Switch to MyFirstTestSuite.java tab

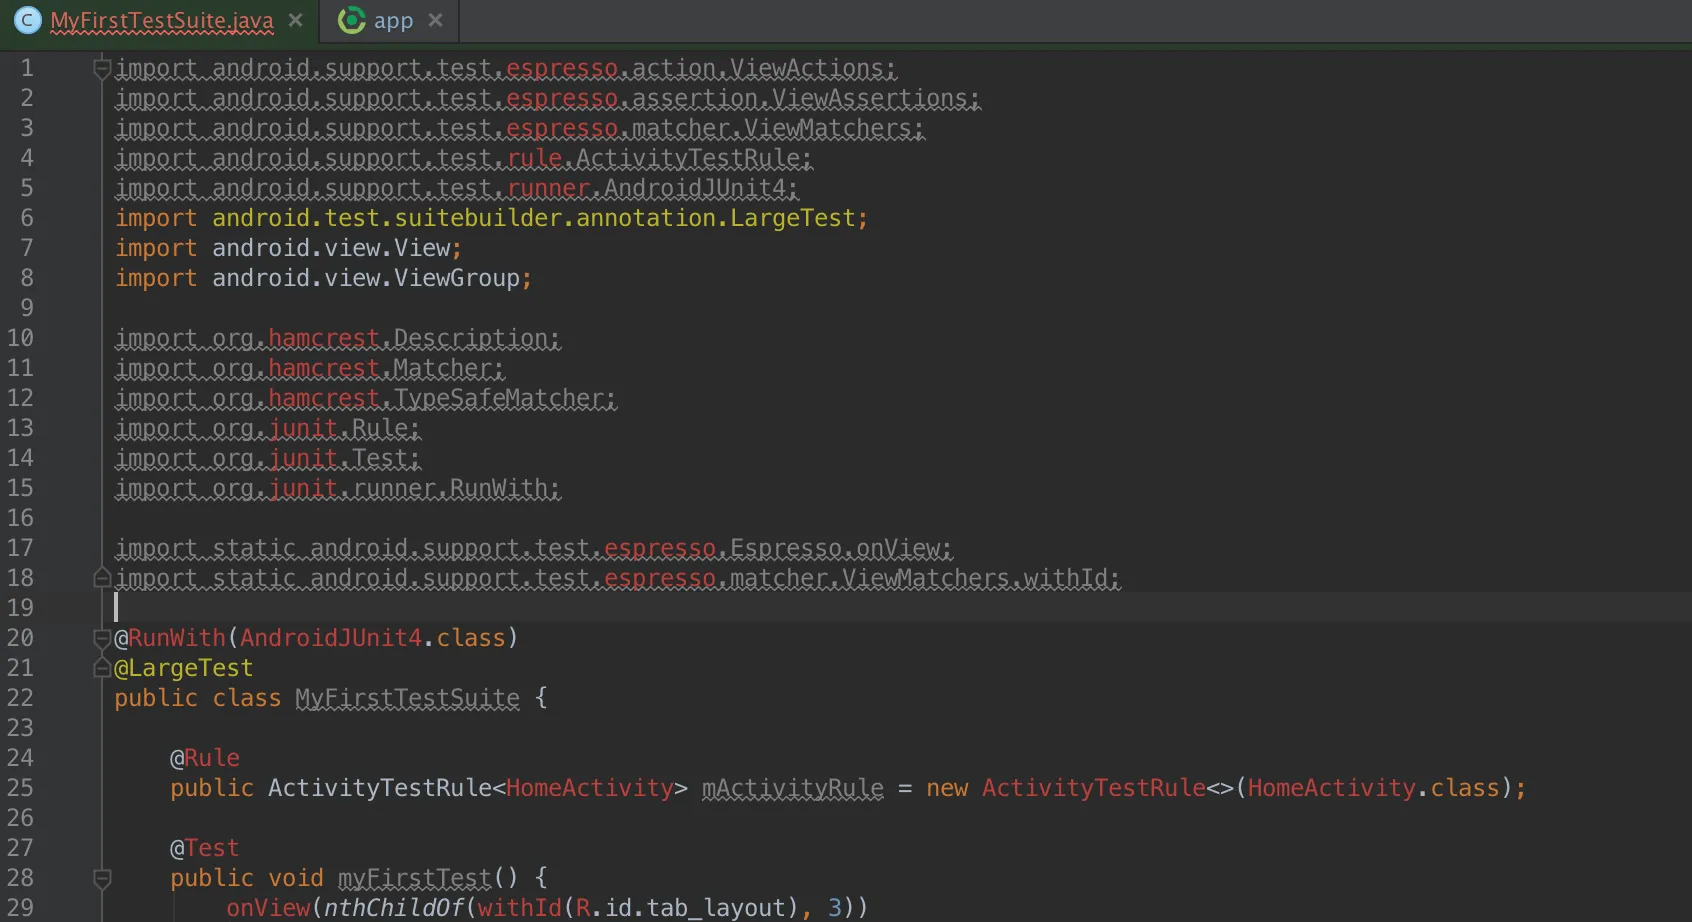coord(161,20)
